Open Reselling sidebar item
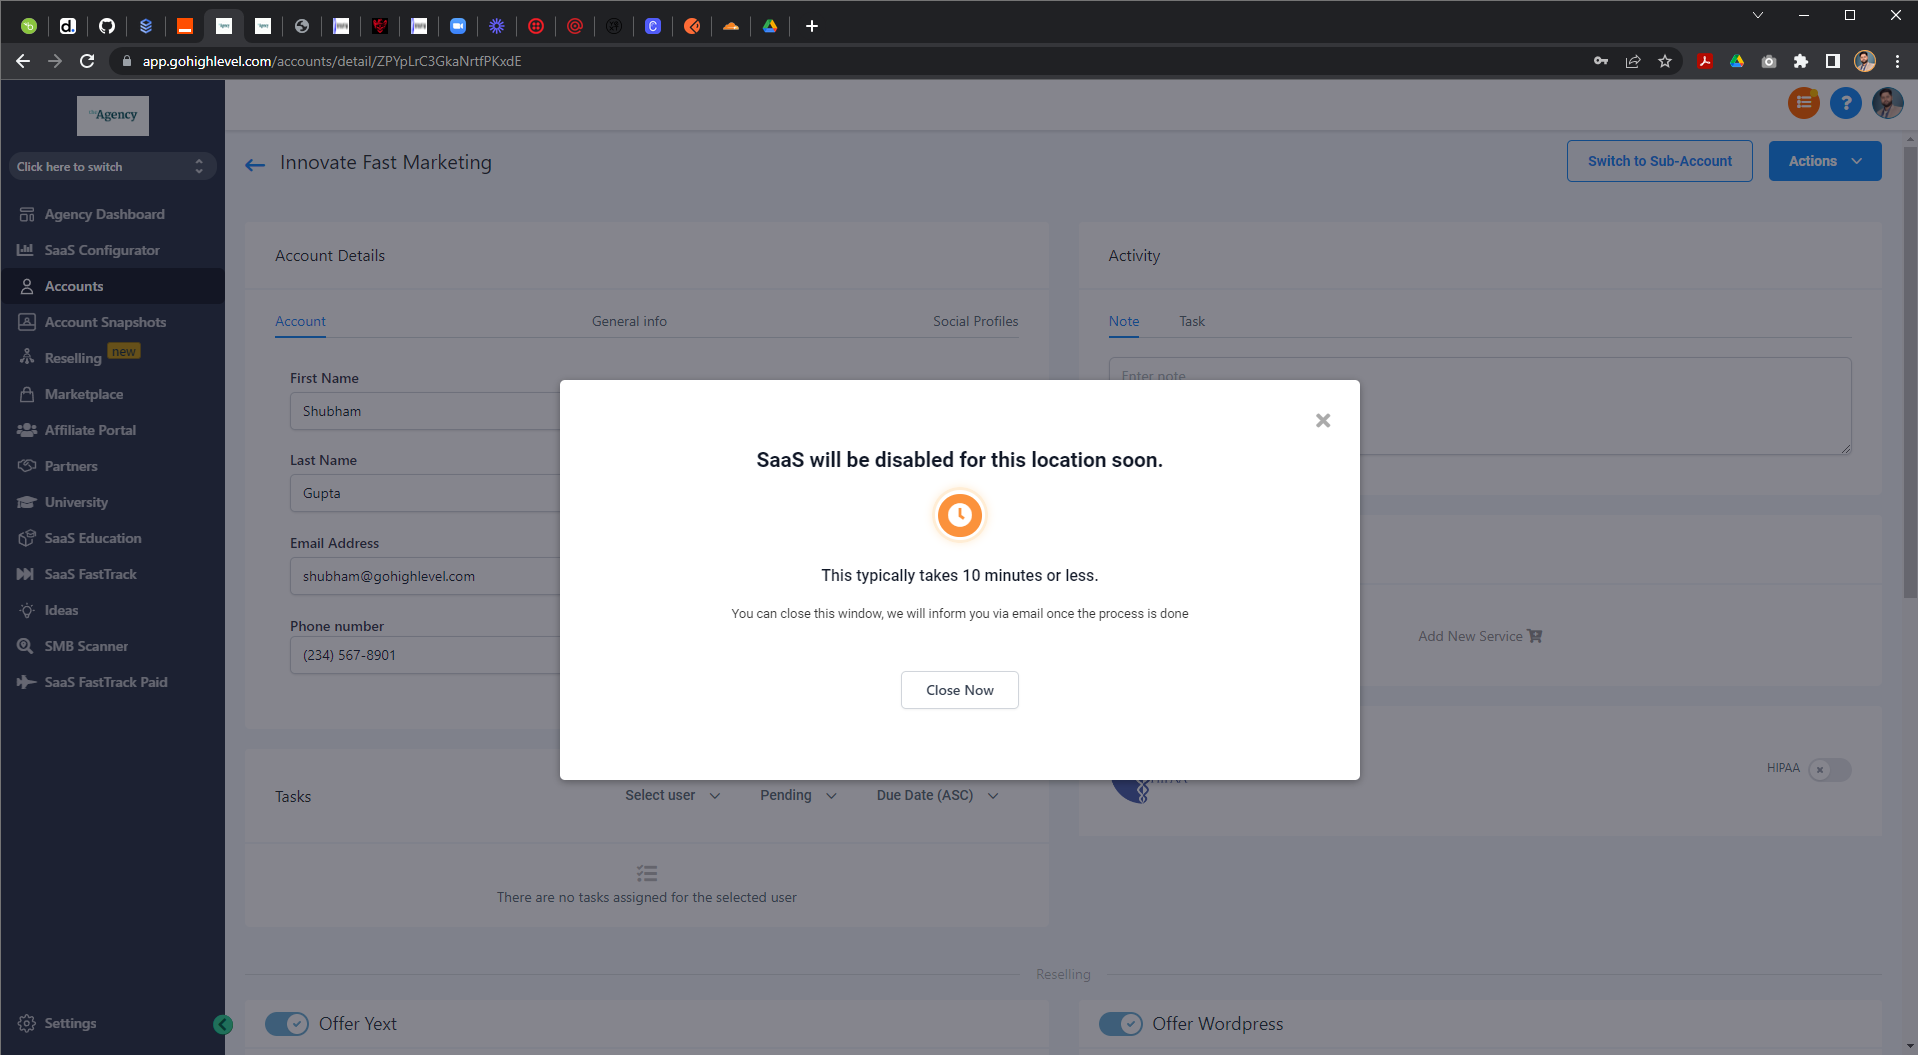1918x1055 pixels. [73, 358]
